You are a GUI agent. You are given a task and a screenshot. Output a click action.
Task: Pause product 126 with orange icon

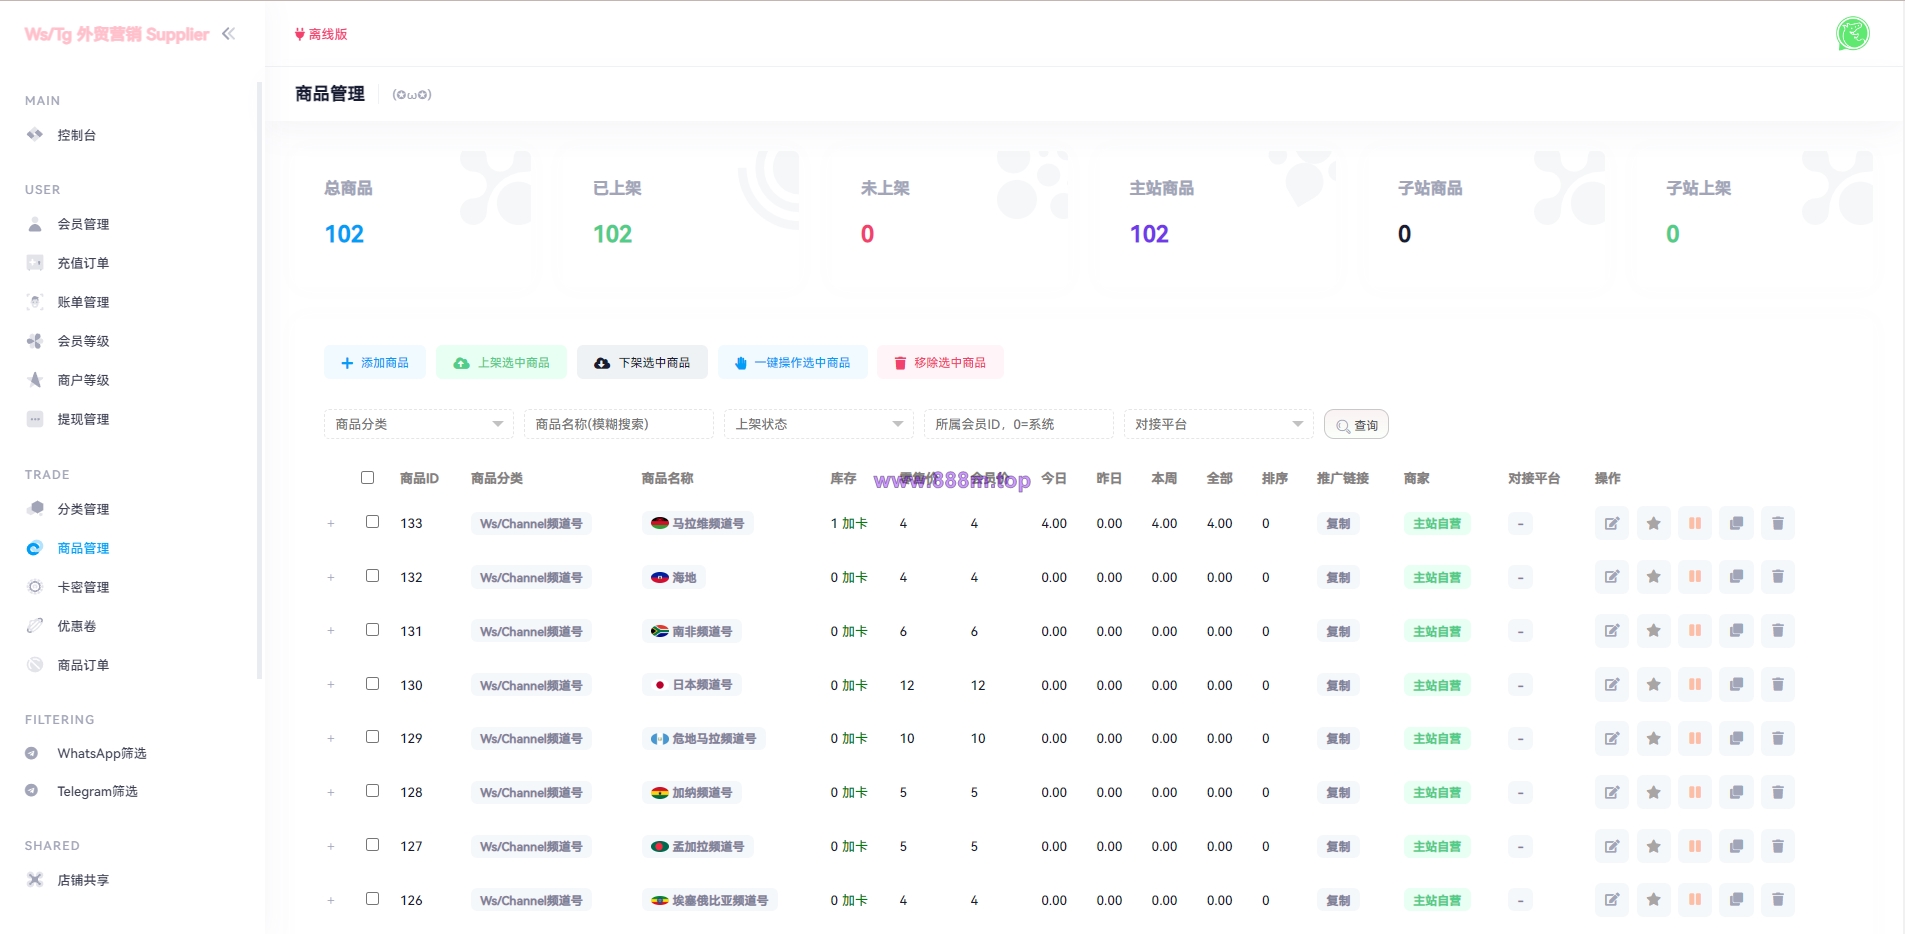1695,900
